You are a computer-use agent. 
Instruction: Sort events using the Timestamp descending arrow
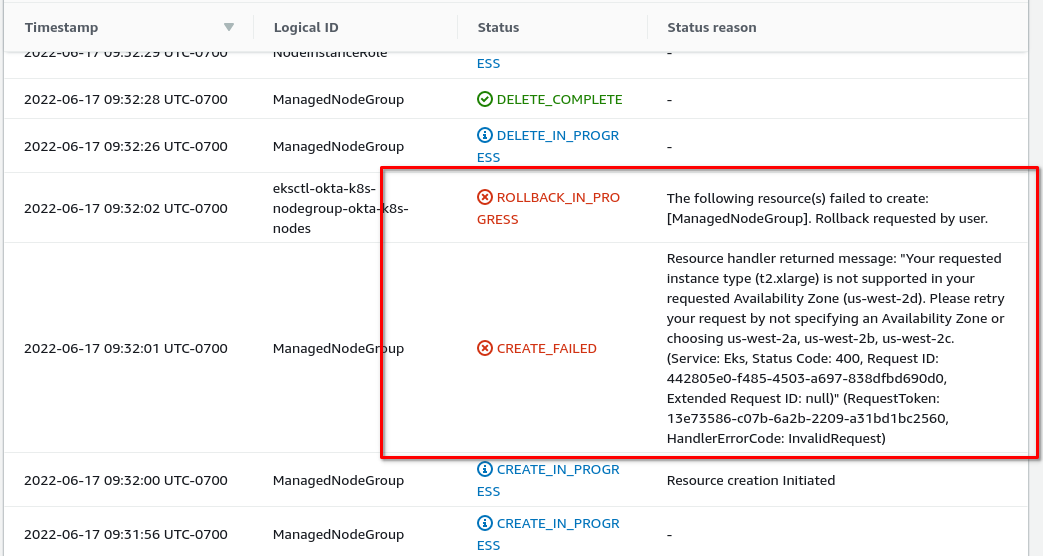(229, 28)
